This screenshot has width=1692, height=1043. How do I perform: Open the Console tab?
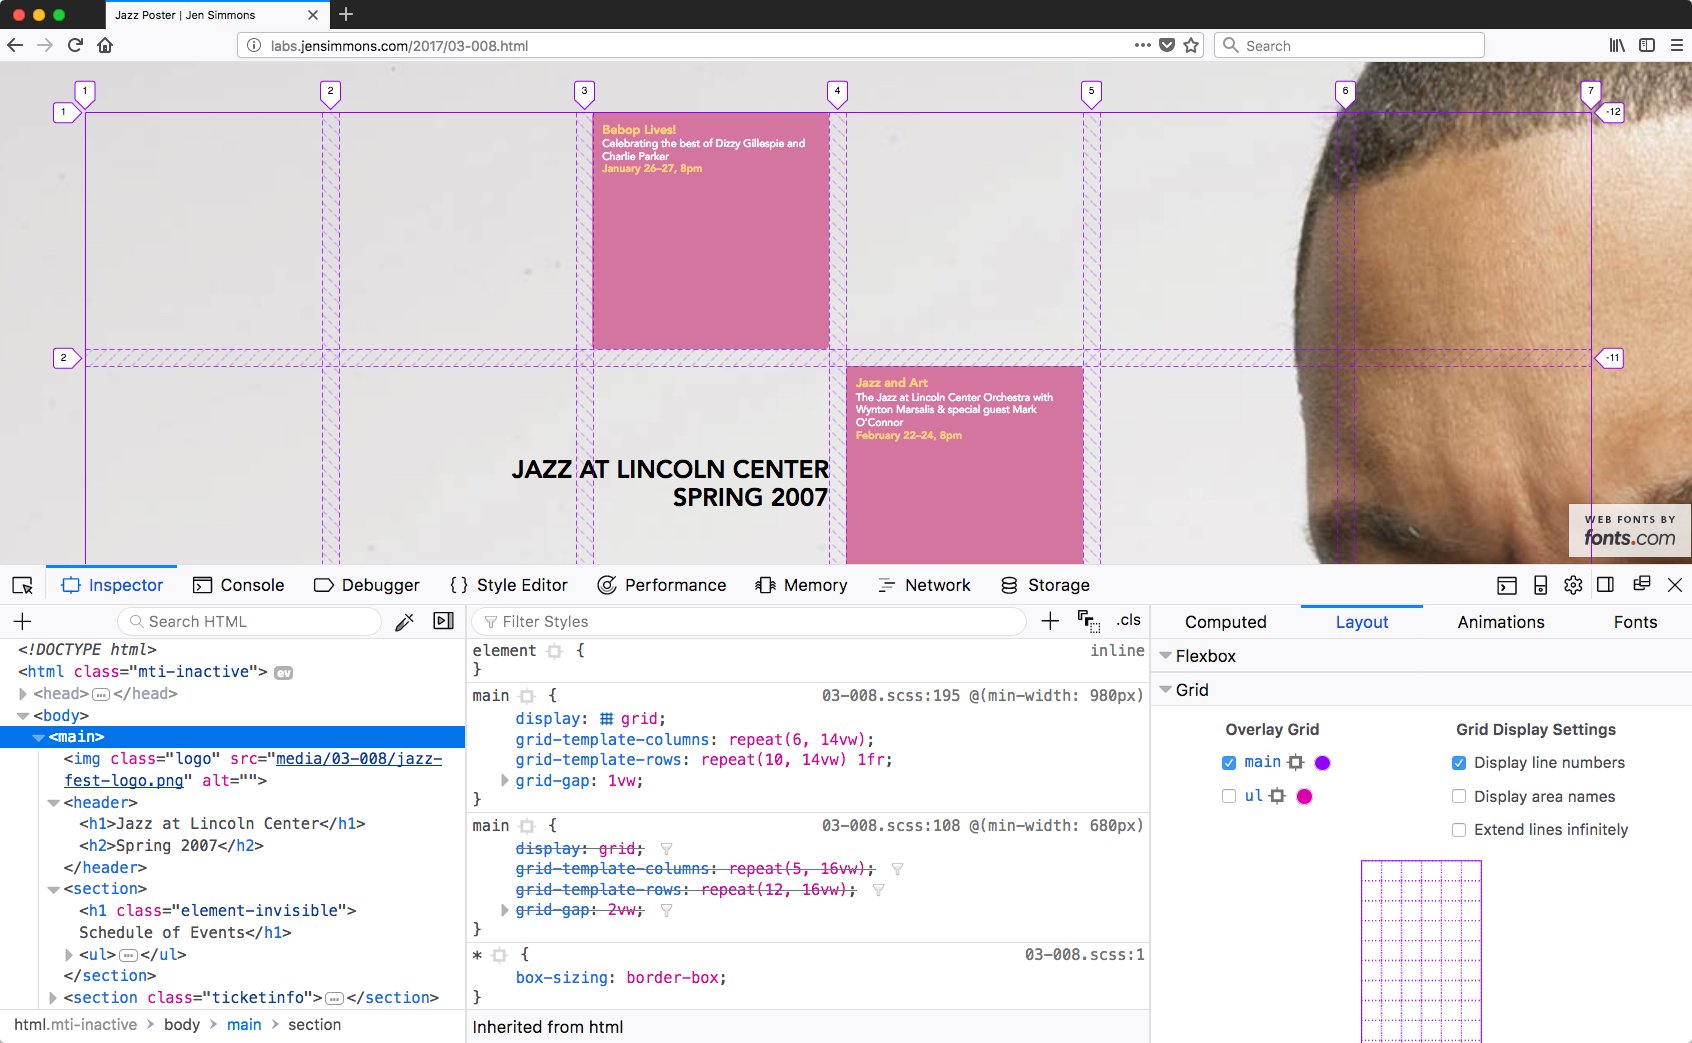[x=238, y=585]
